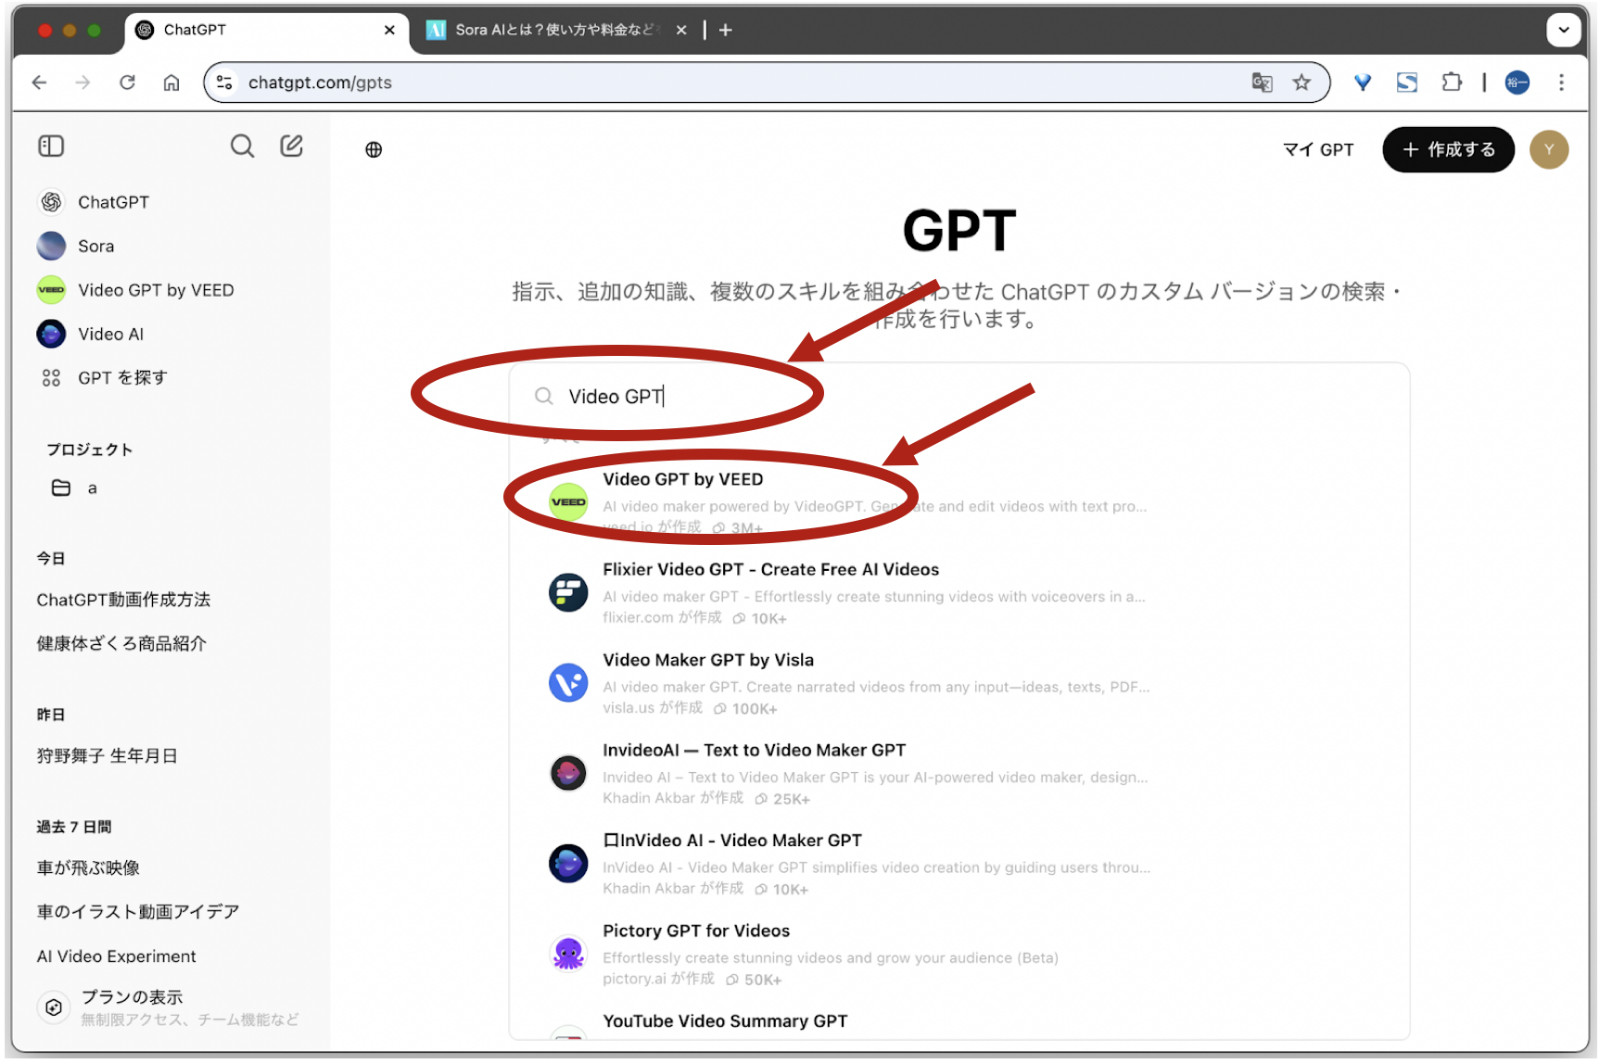Viewport: 1600px width, 1064px height.
Task: Open the user avatar Y
Action: point(1549,150)
